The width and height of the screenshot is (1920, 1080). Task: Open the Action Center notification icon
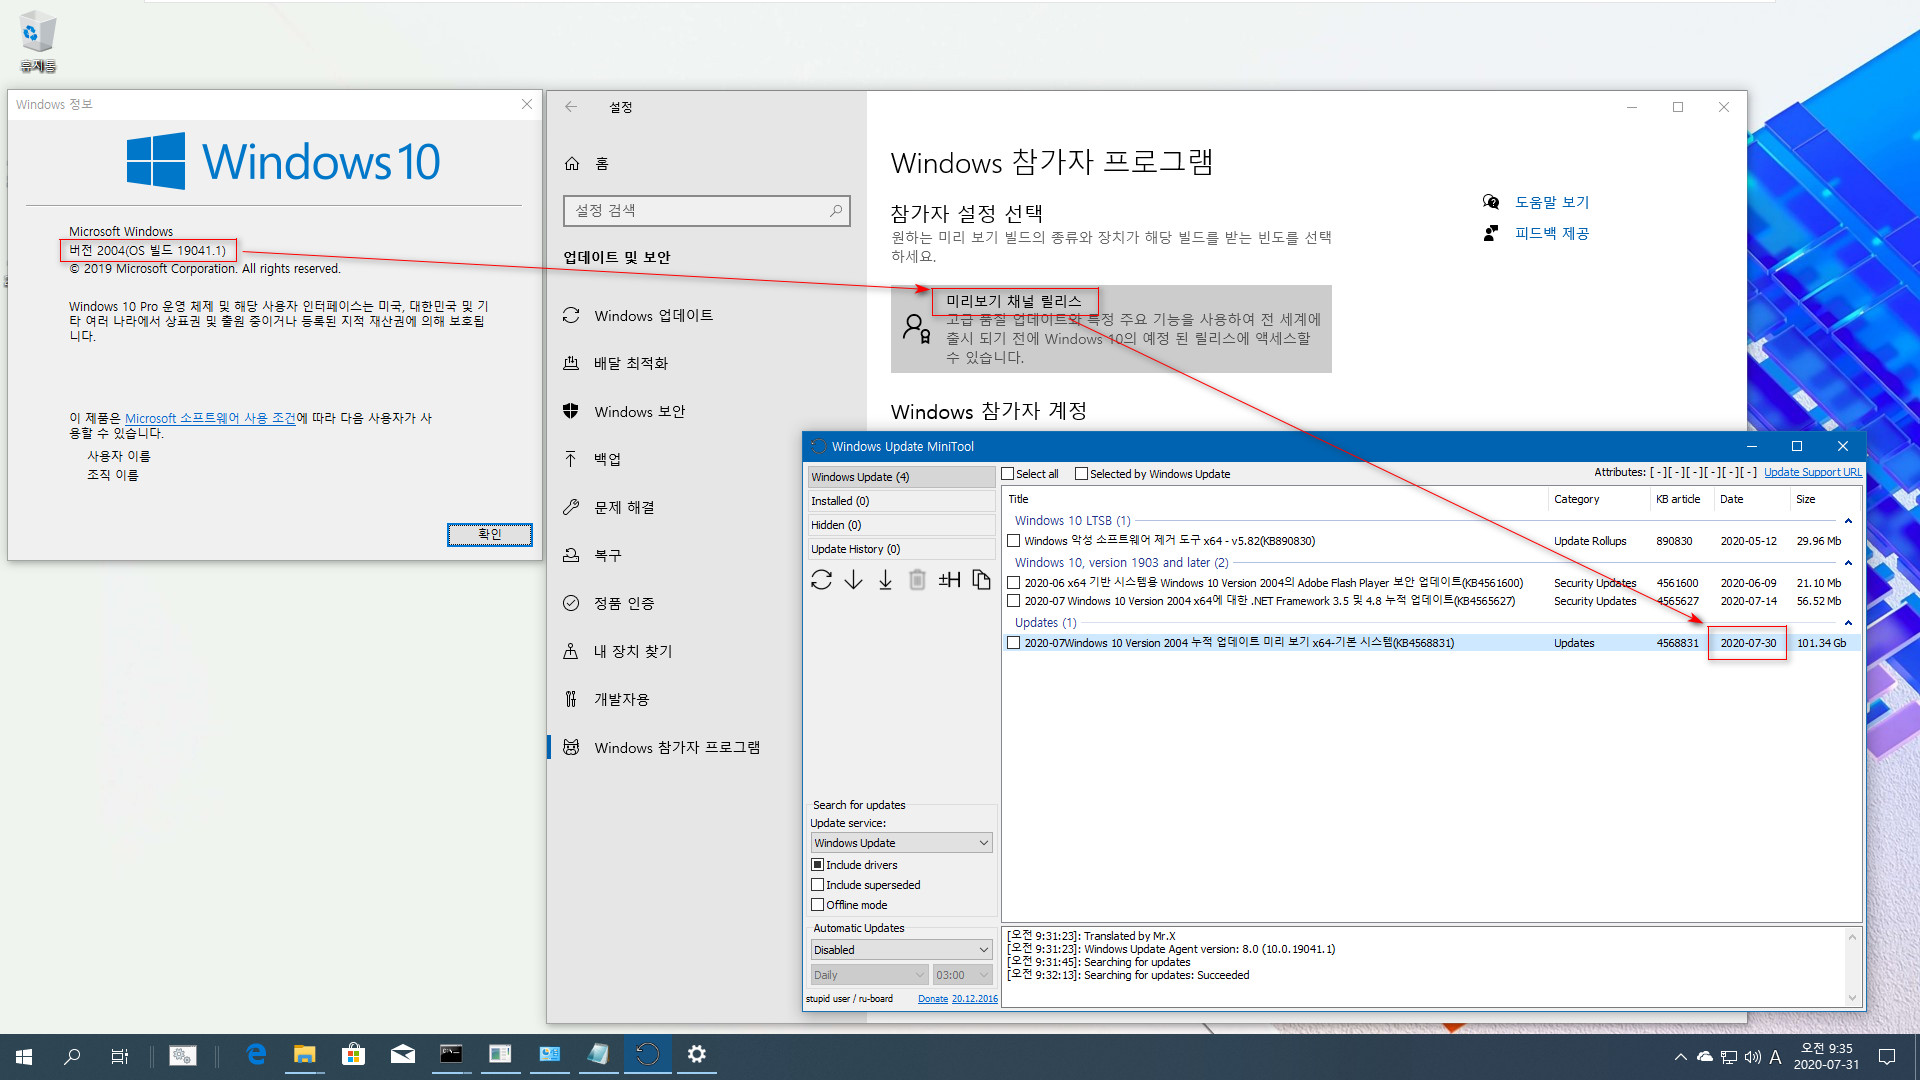pos(1887,1056)
